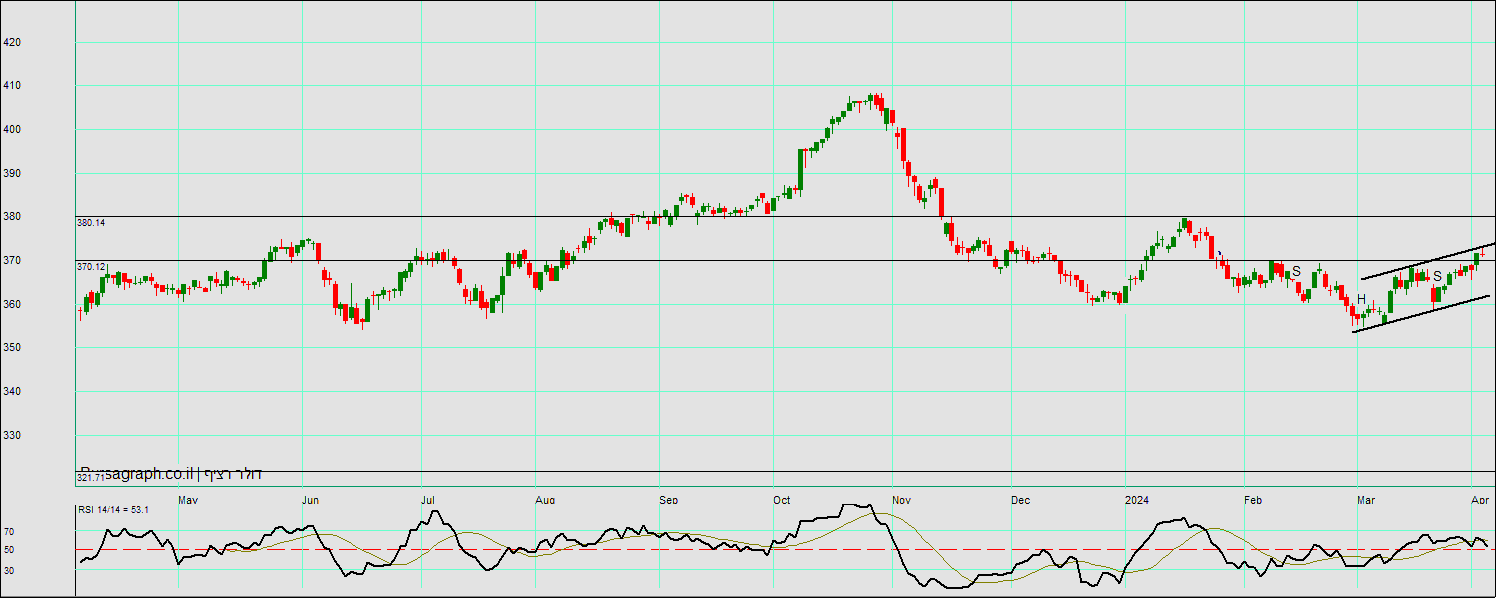Click the Mar month label on time axis
The image size is (1496, 598).
coord(1365,499)
